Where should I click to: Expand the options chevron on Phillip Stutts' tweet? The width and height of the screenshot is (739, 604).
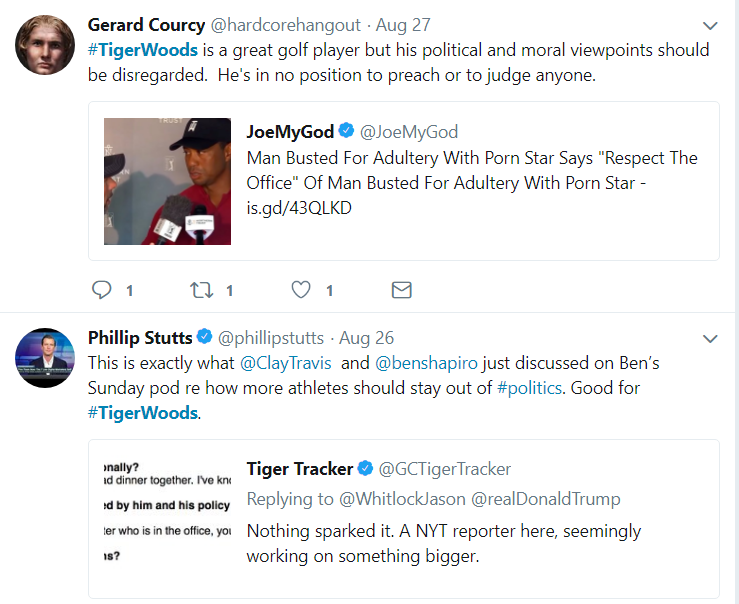pos(710,338)
